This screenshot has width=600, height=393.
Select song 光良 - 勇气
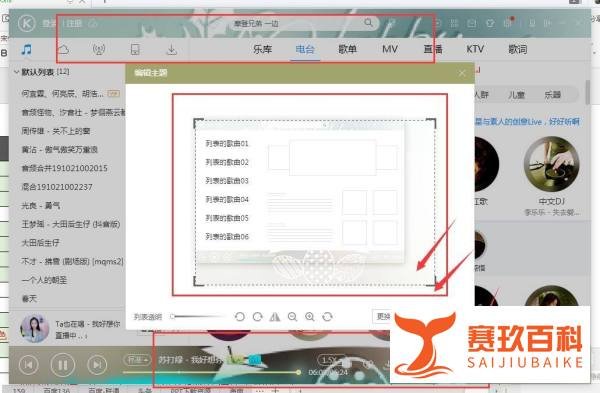[x=41, y=205]
